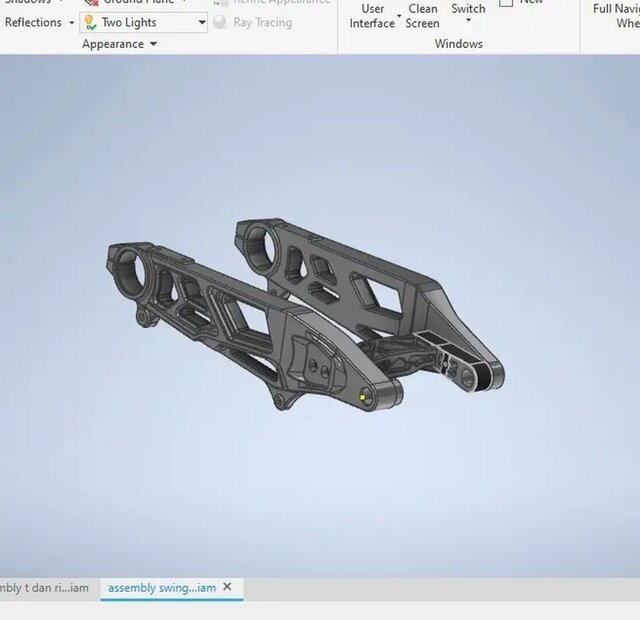Image resolution: width=640 pixels, height=620 pixels.
Task: Click the Ray Tracing label
Action: 262,22
